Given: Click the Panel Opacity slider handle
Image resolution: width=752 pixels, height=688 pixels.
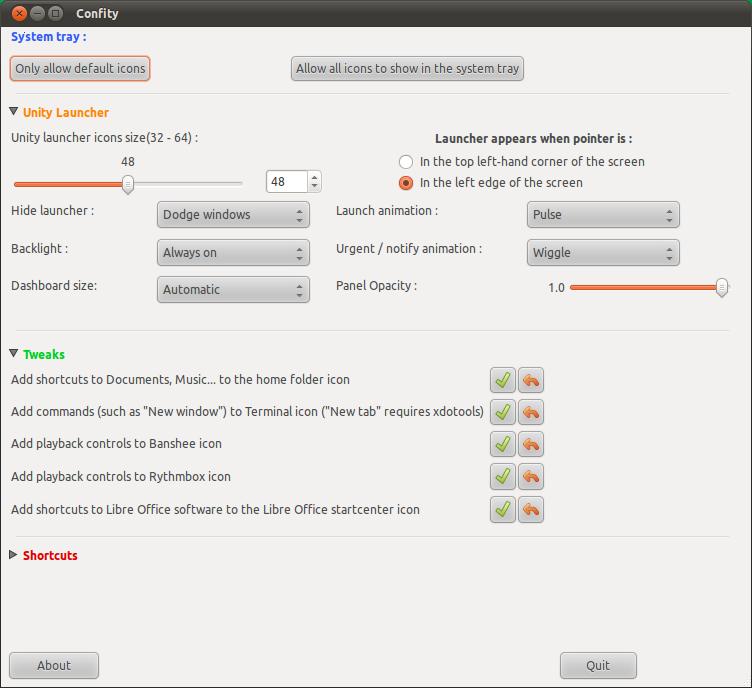Looking at the screenshot, I should coord(721,287).
